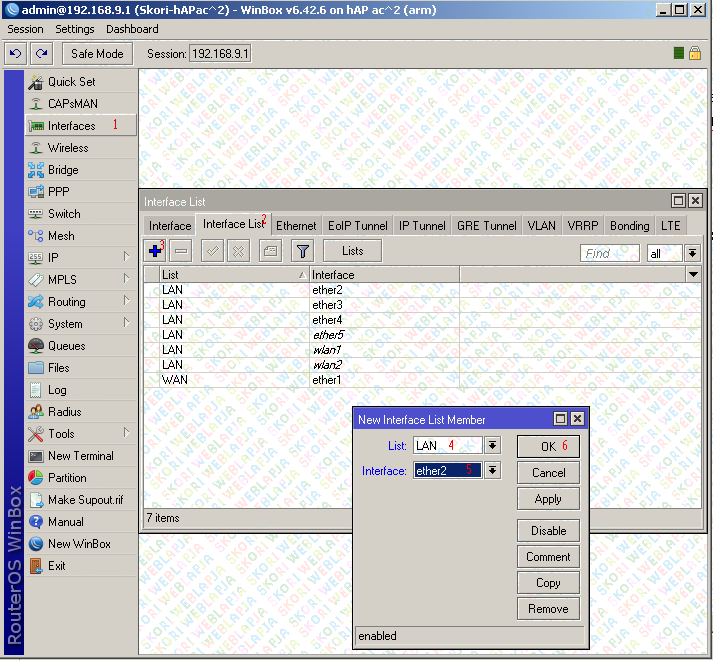
Task: Click the comment icon in Interface List toolbar
Action: point(270,251)
